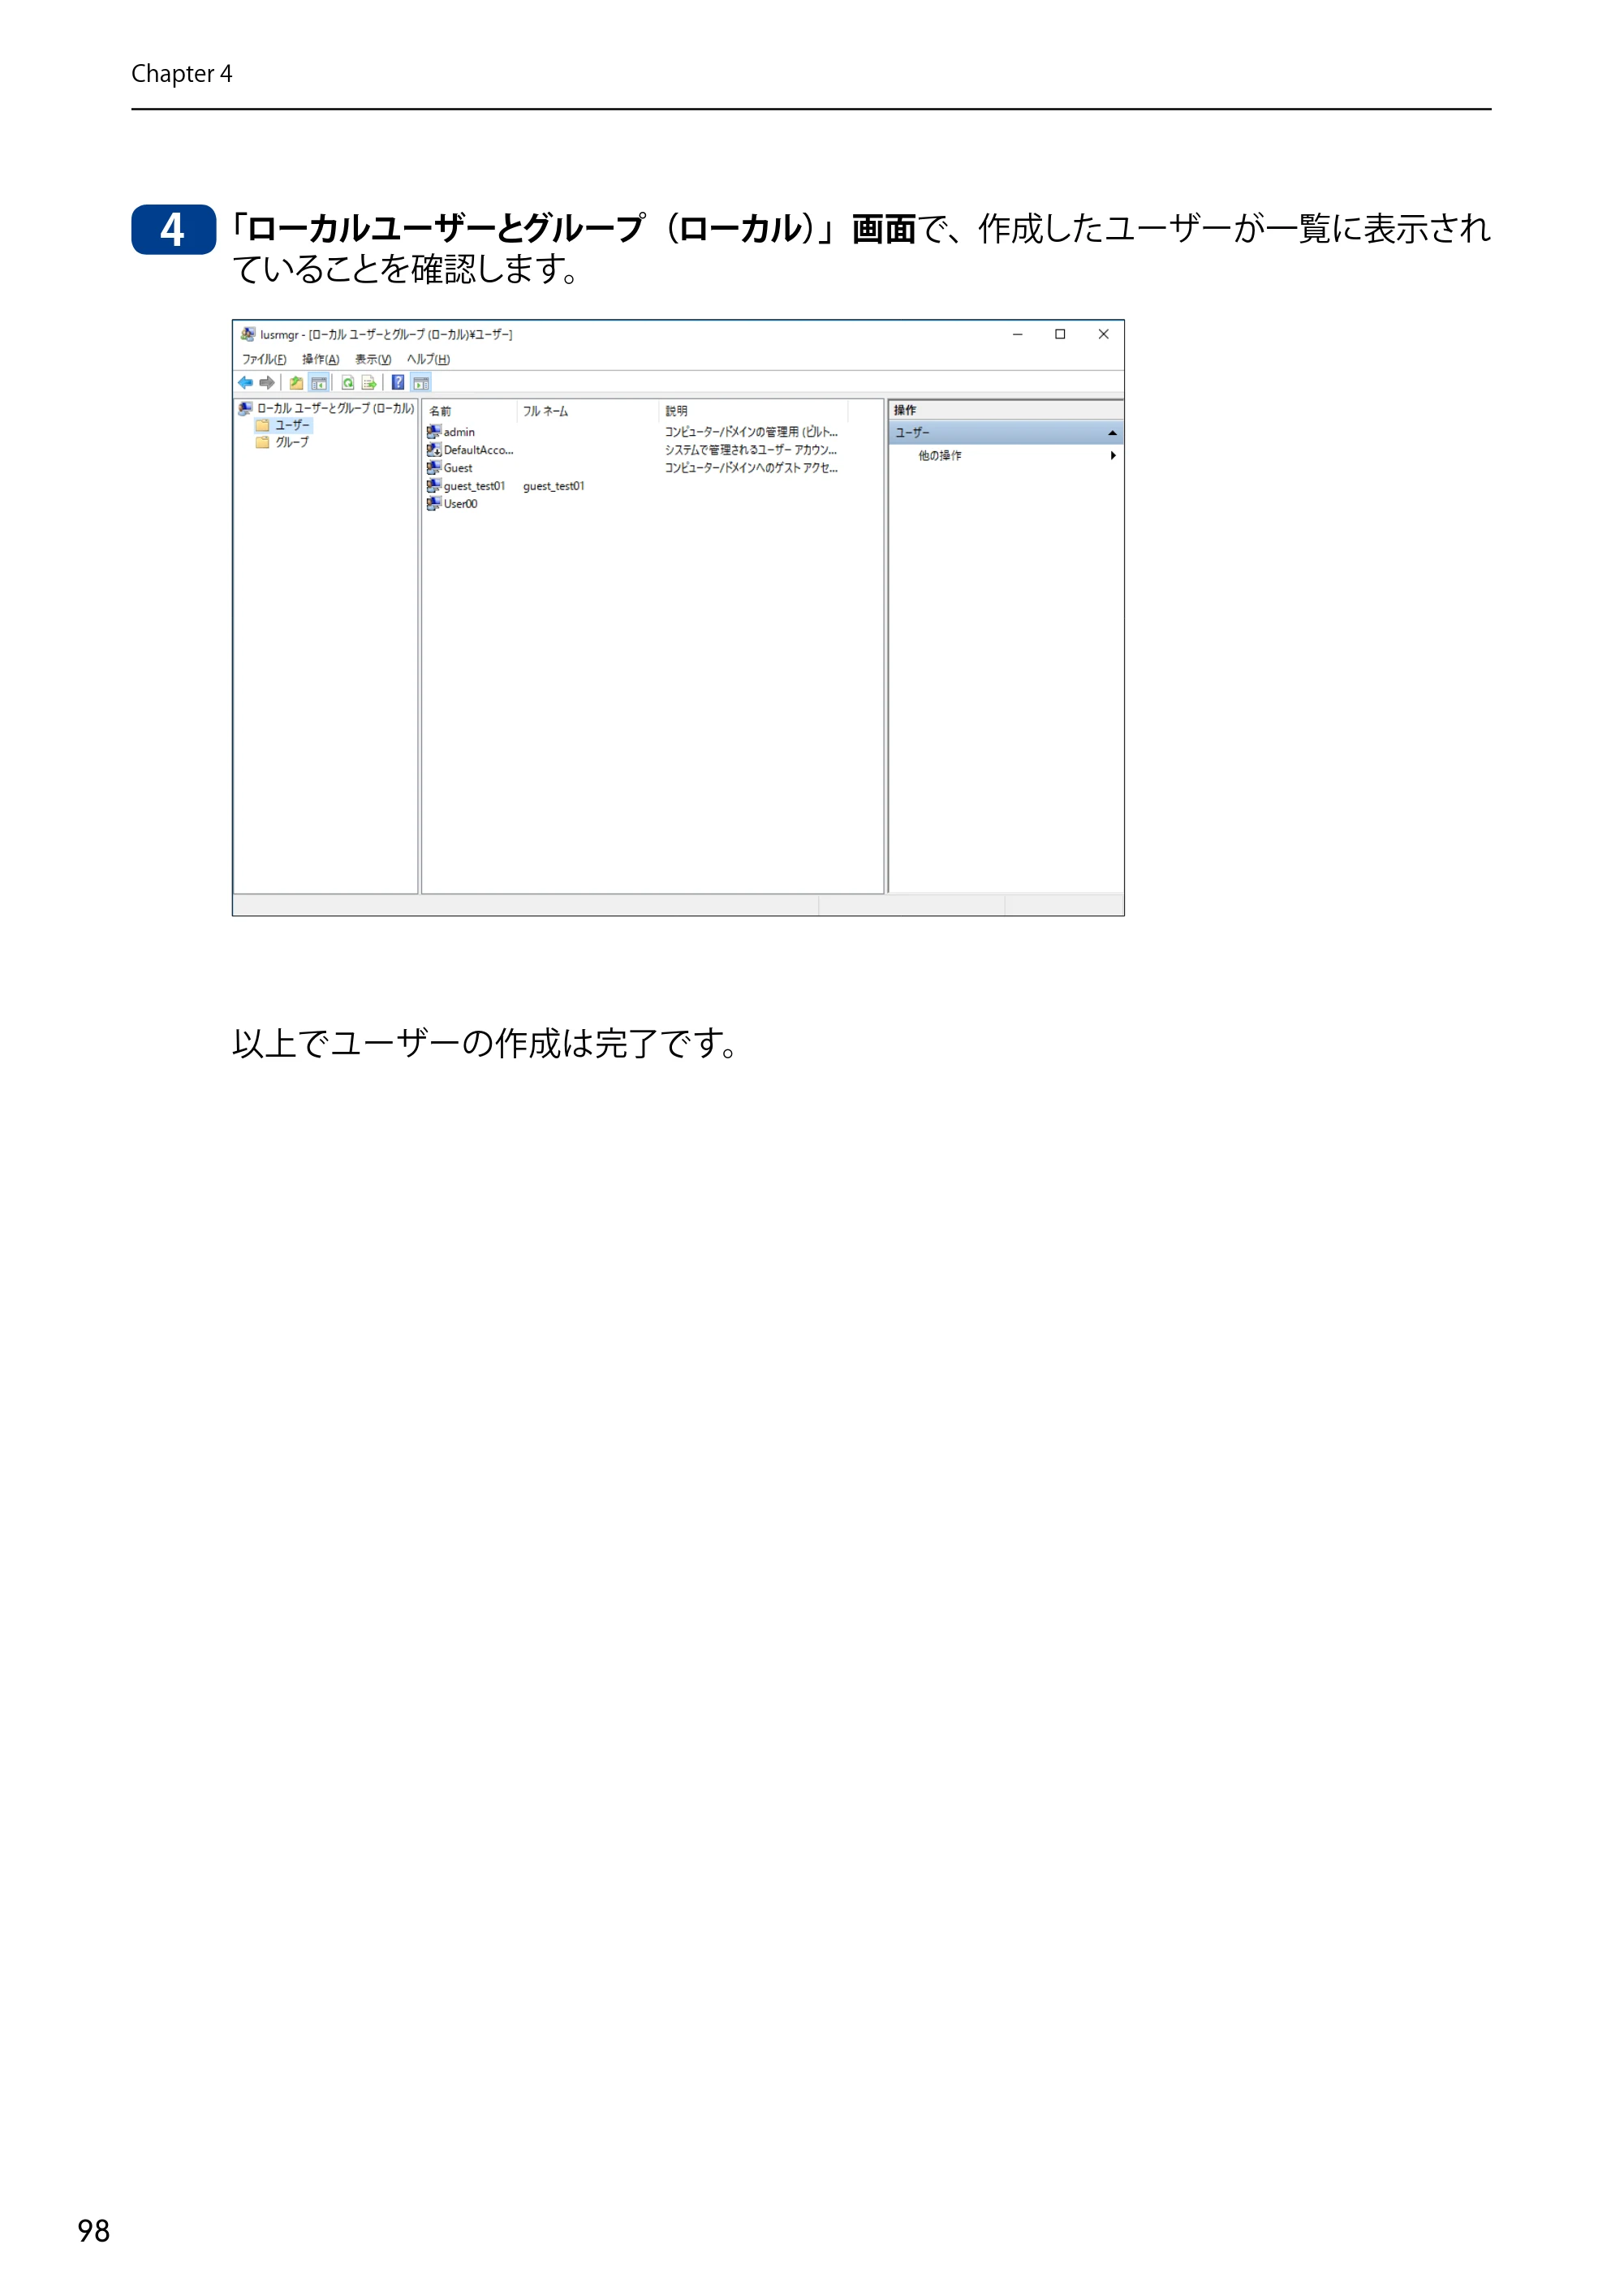Click the 操作 pane header

click(x=1005, y=410)
